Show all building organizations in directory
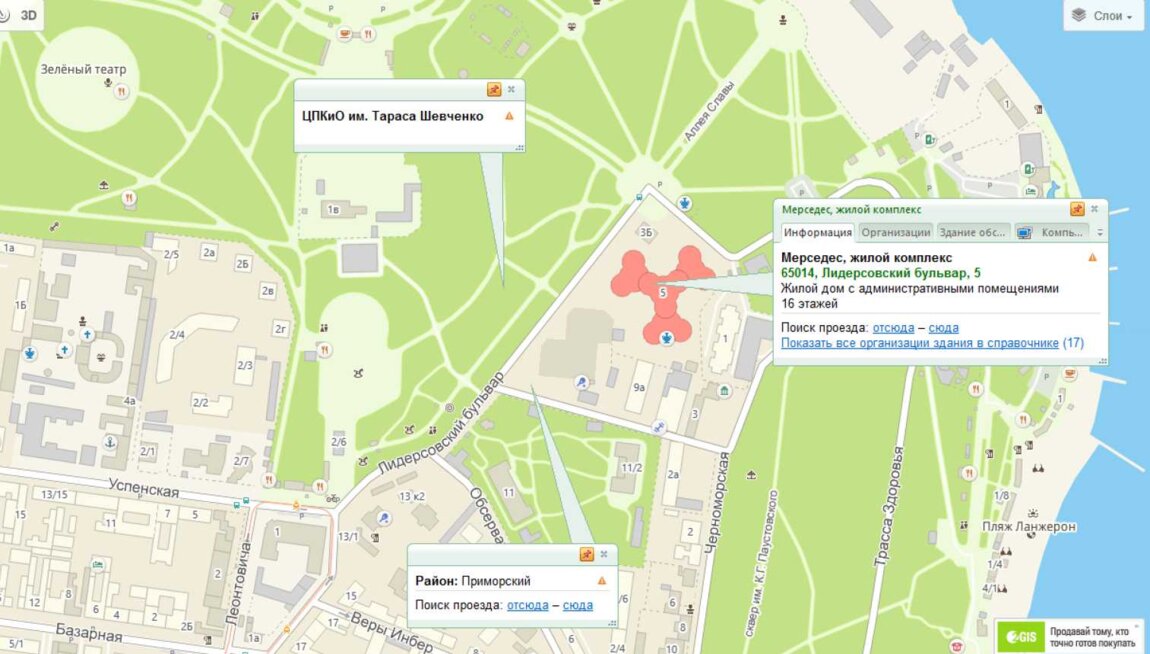 (x=919, y=343)
